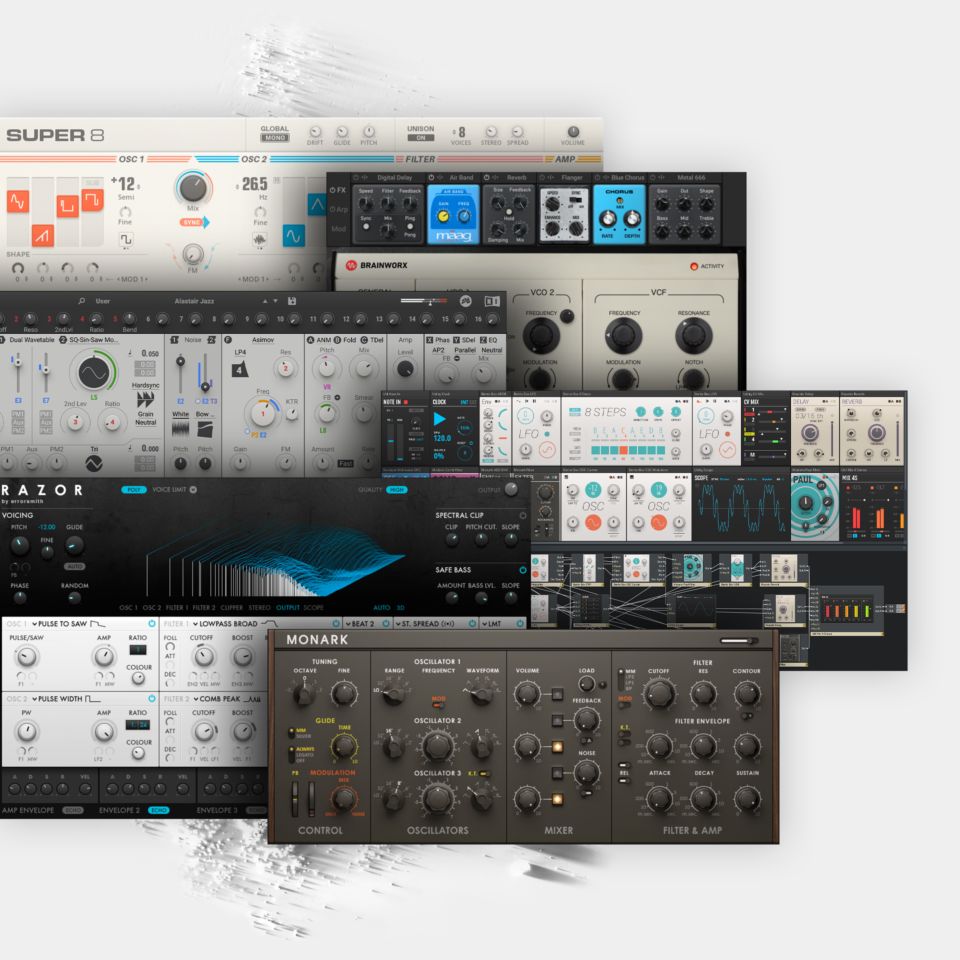This screenshot has width=960, height=960.
Task: Select the sawtooth waveform tile in Super 8 OSC 1
Action: [x=42, y=235]
